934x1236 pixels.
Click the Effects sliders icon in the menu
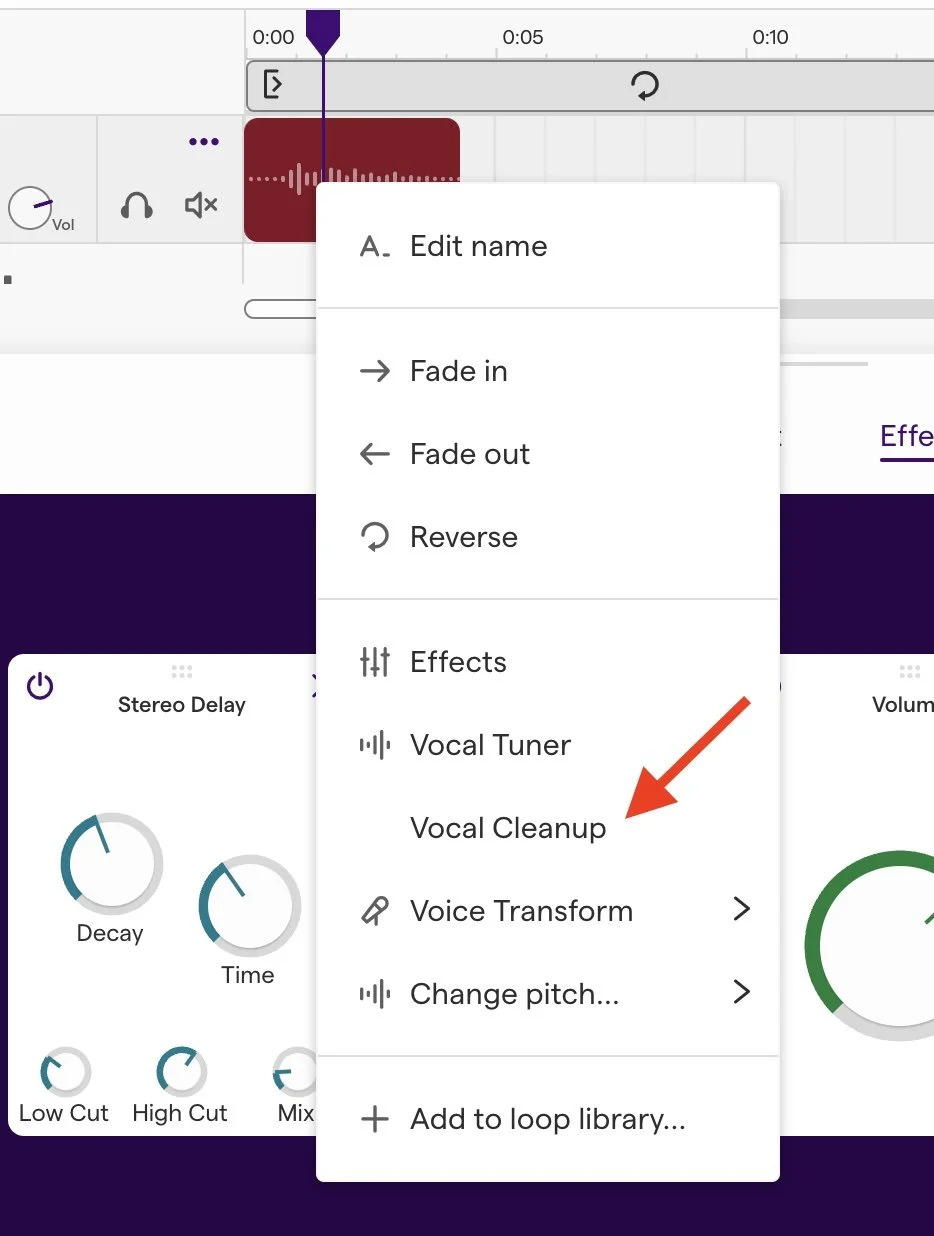click(x=375, y=661)
